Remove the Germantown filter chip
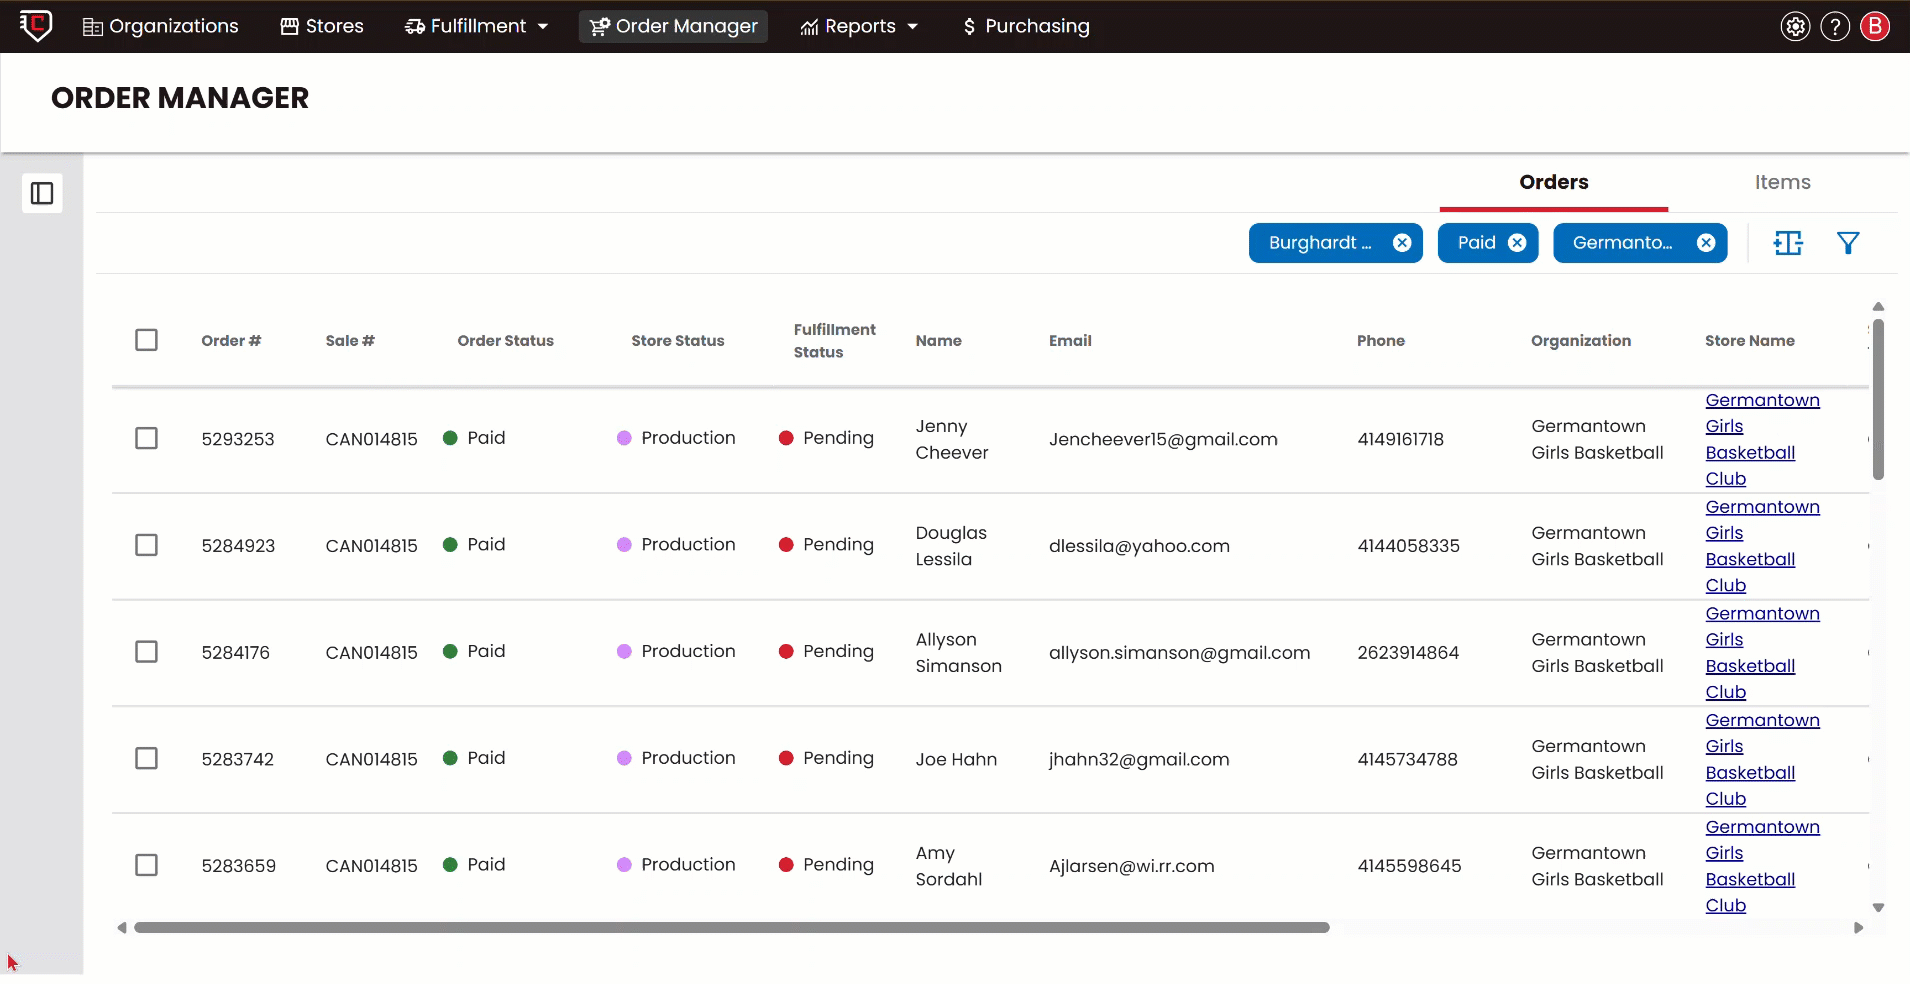The height and width of the screenshot is (984, 1910). pos(1706,243)
